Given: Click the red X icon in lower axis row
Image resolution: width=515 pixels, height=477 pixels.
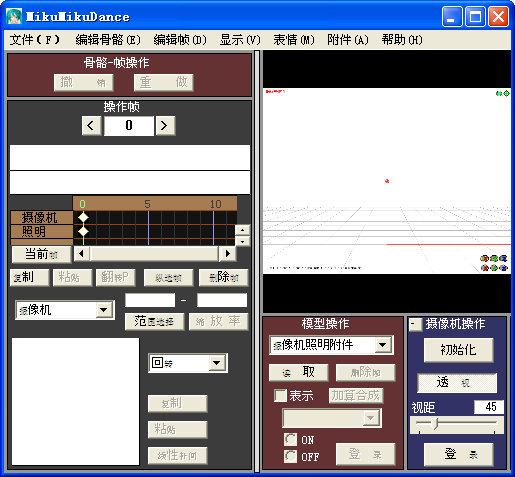Looking at the screenshot, I should (484, 268).
